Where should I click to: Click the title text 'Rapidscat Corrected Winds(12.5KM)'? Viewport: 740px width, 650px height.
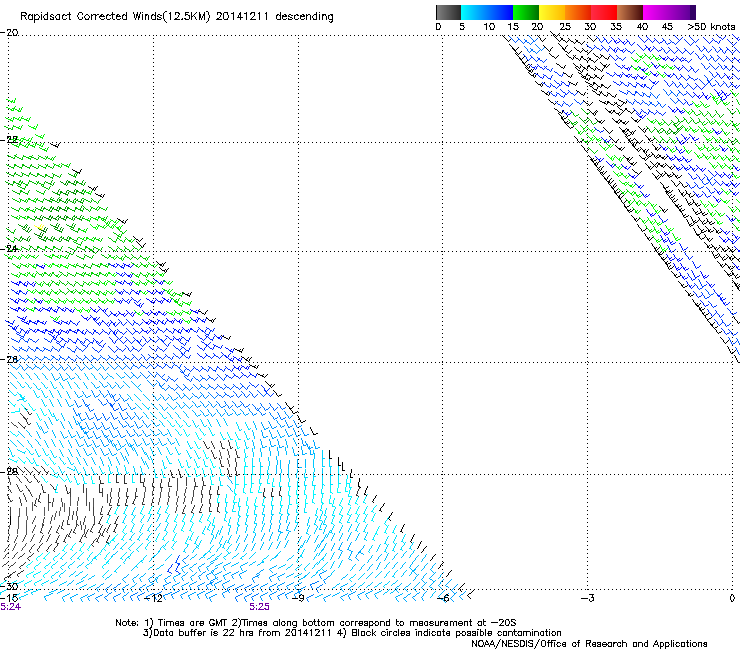[x=116, y=17]
